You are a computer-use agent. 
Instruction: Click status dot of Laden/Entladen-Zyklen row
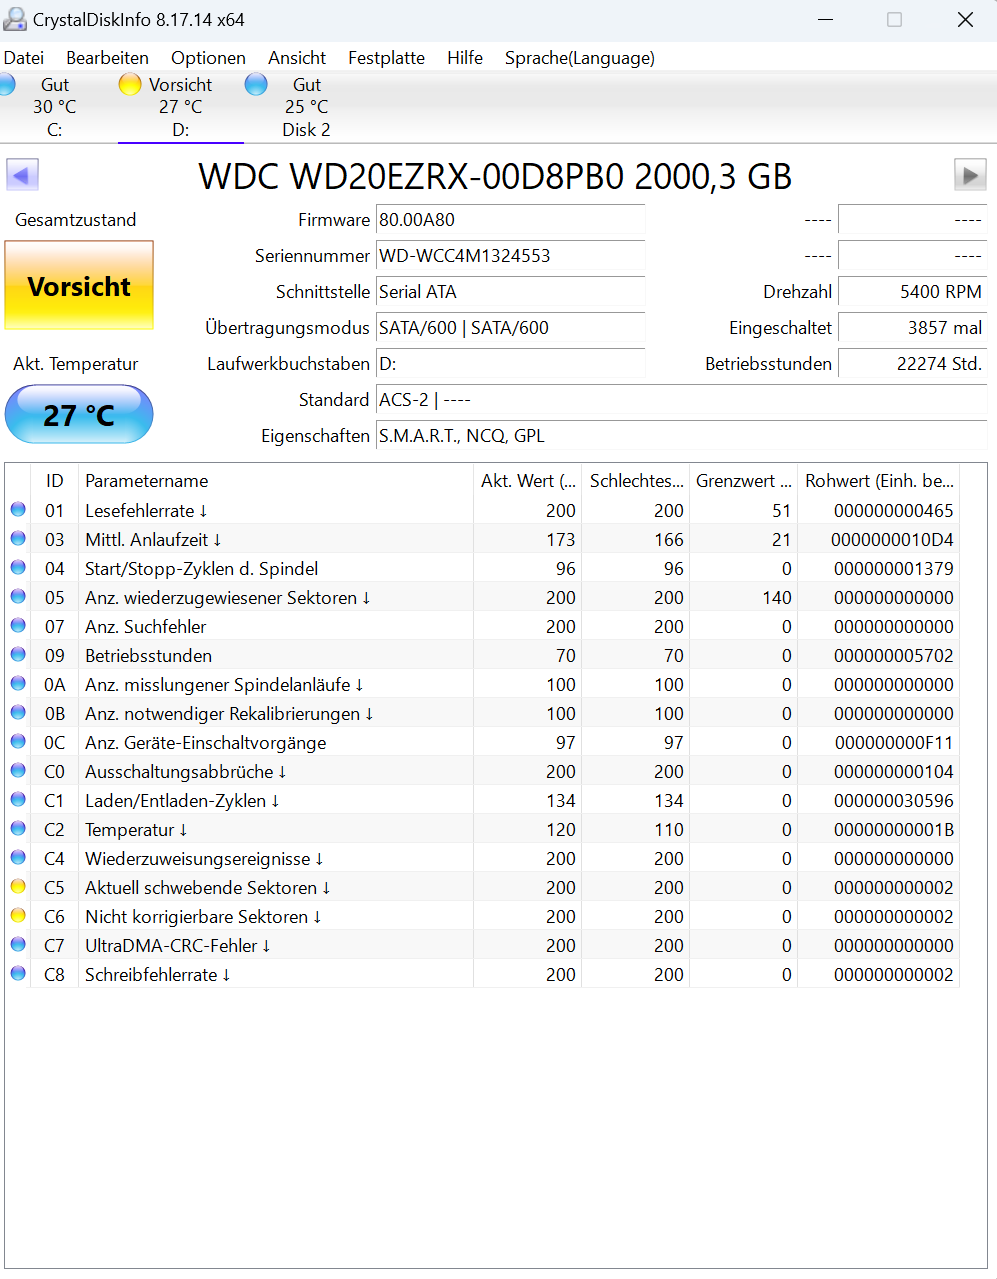(x=18, y=799)
